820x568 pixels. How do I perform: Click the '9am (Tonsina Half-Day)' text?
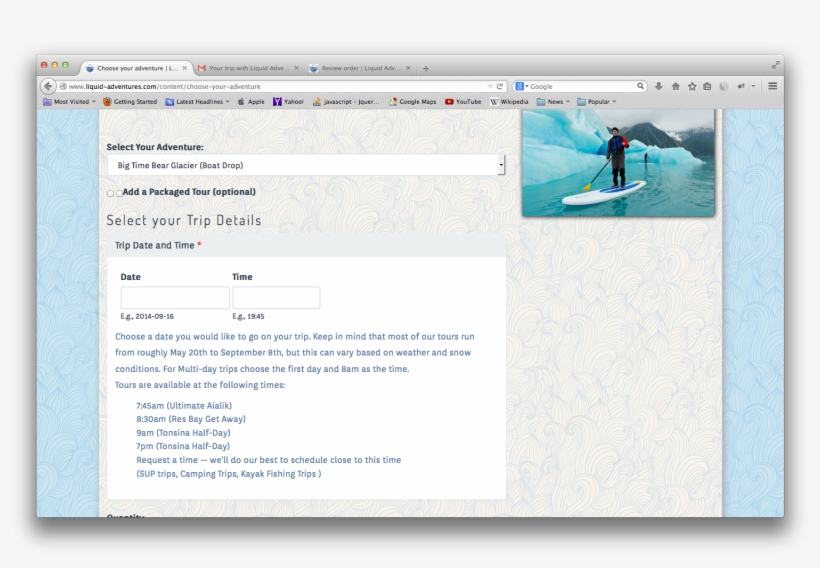click(x=183, y=433)
